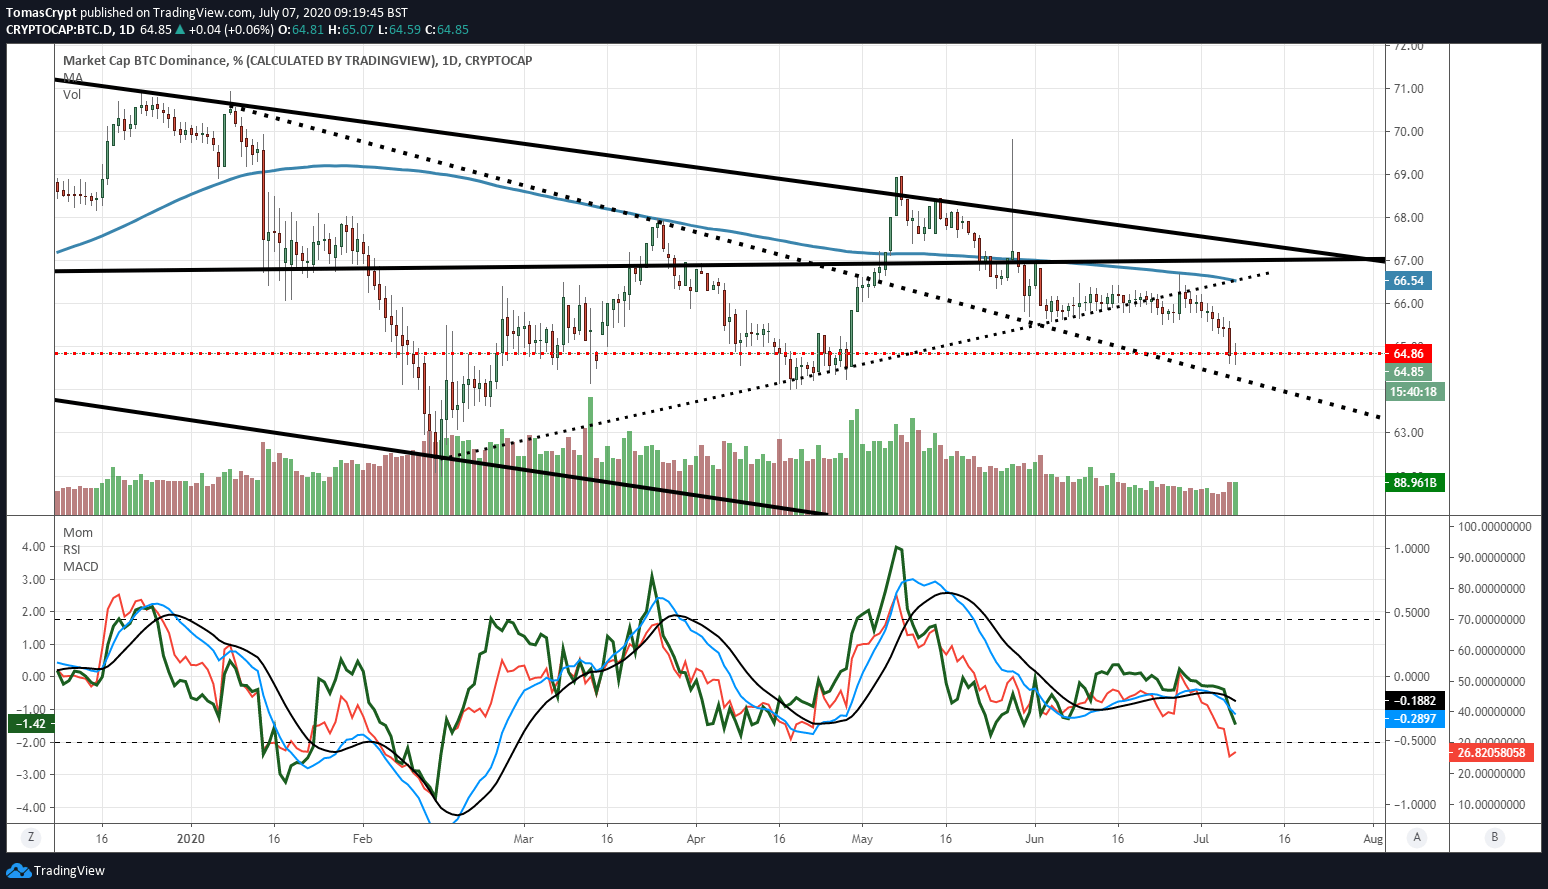
Task: Open the MACD indicator legend
Action: (x=81, y=566)
